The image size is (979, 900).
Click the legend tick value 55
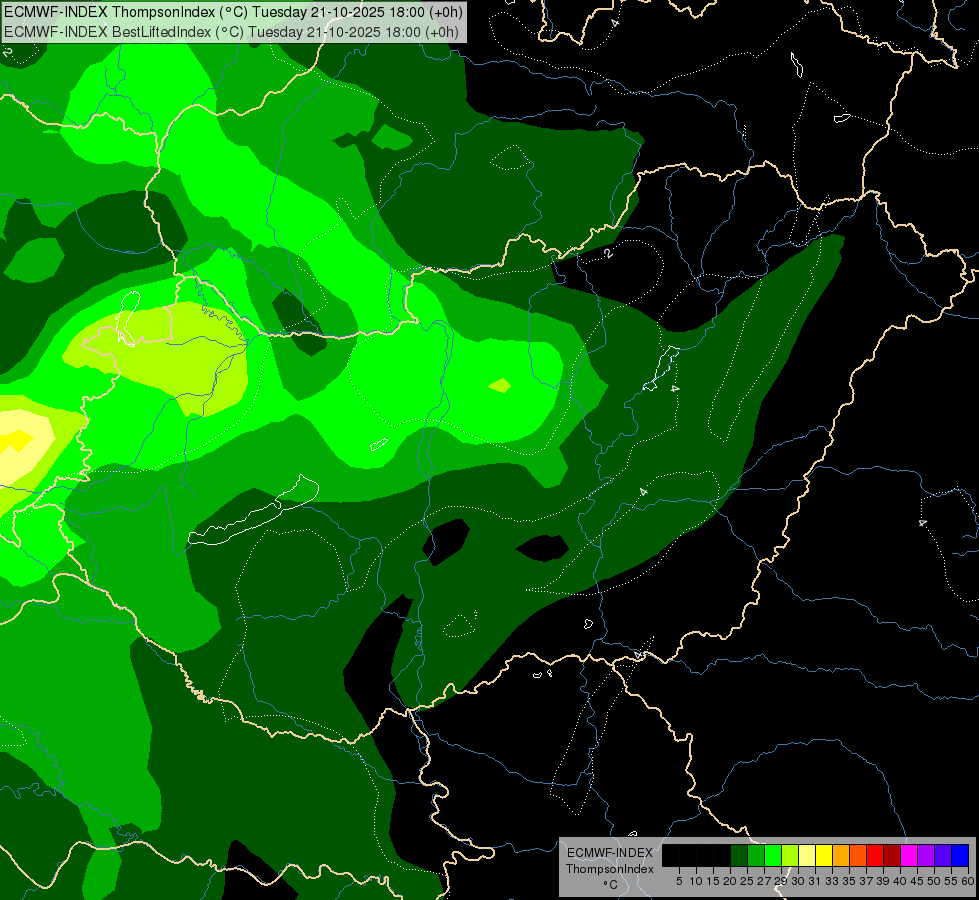pyautogui.click(x=952, y=881)
